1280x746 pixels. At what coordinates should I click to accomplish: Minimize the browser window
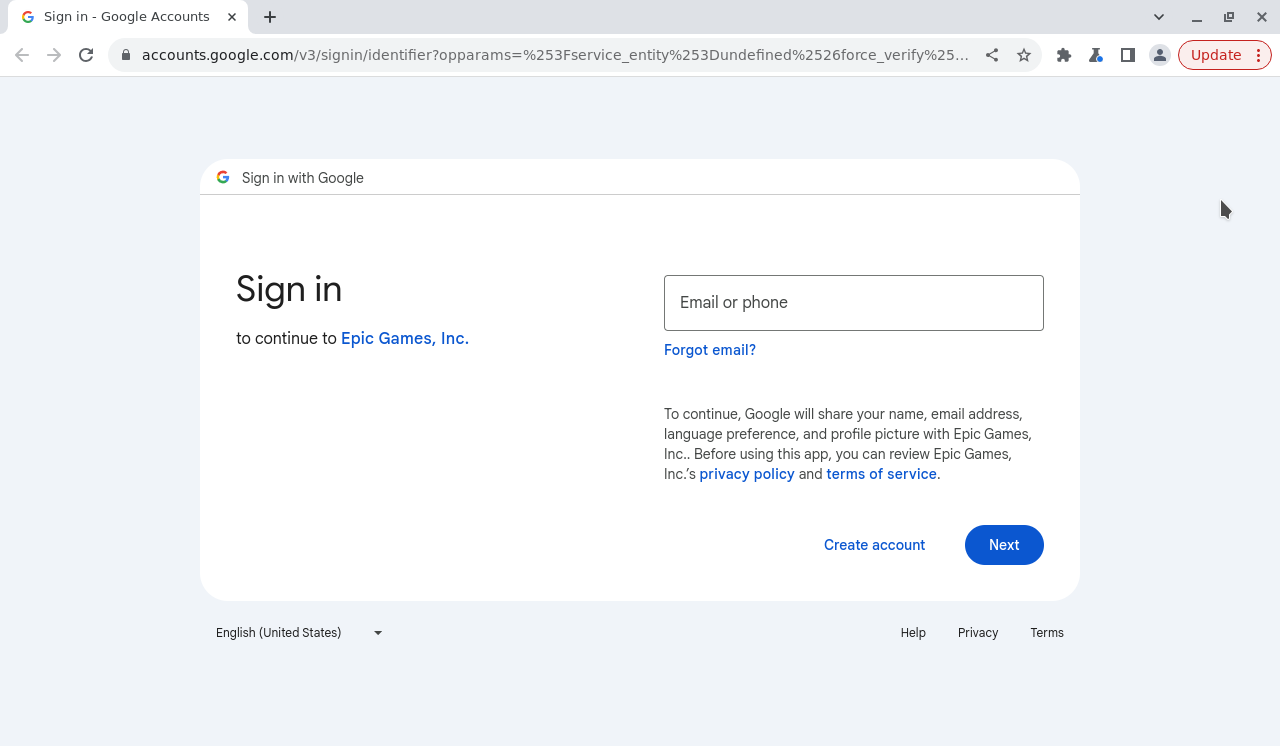[x=1196, y=17]
